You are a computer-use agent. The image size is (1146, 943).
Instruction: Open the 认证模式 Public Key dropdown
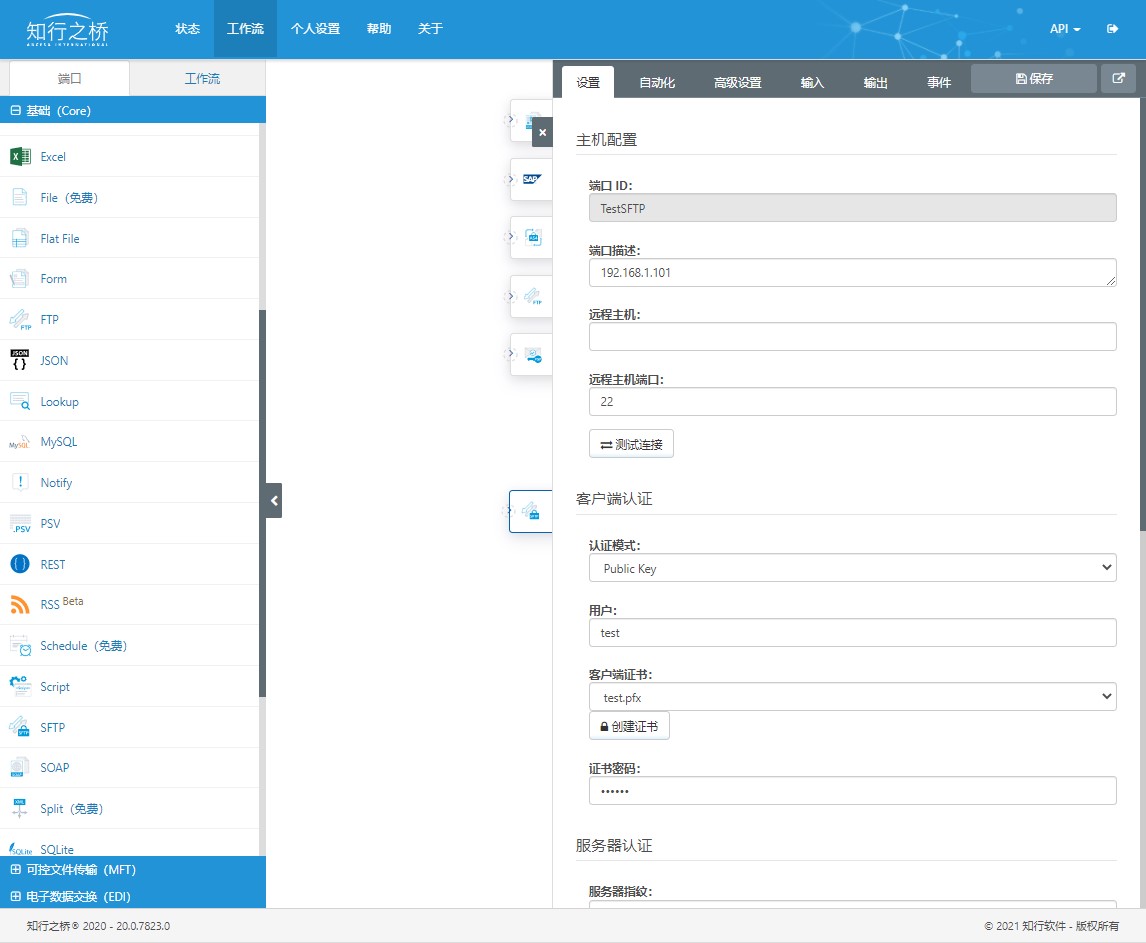[x=852, y=568]
